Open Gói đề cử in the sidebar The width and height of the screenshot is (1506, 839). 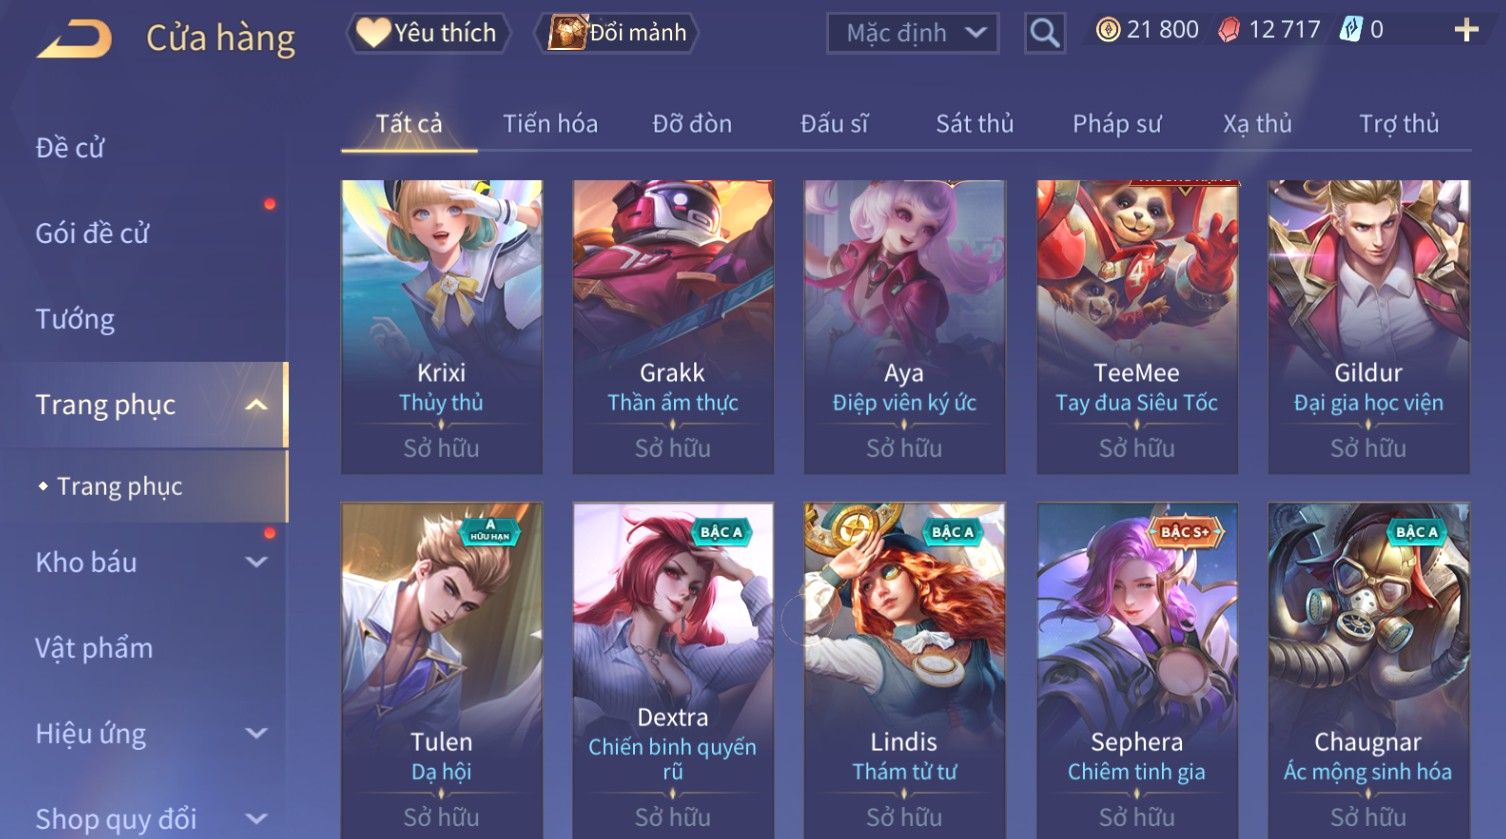coord(92,233)
